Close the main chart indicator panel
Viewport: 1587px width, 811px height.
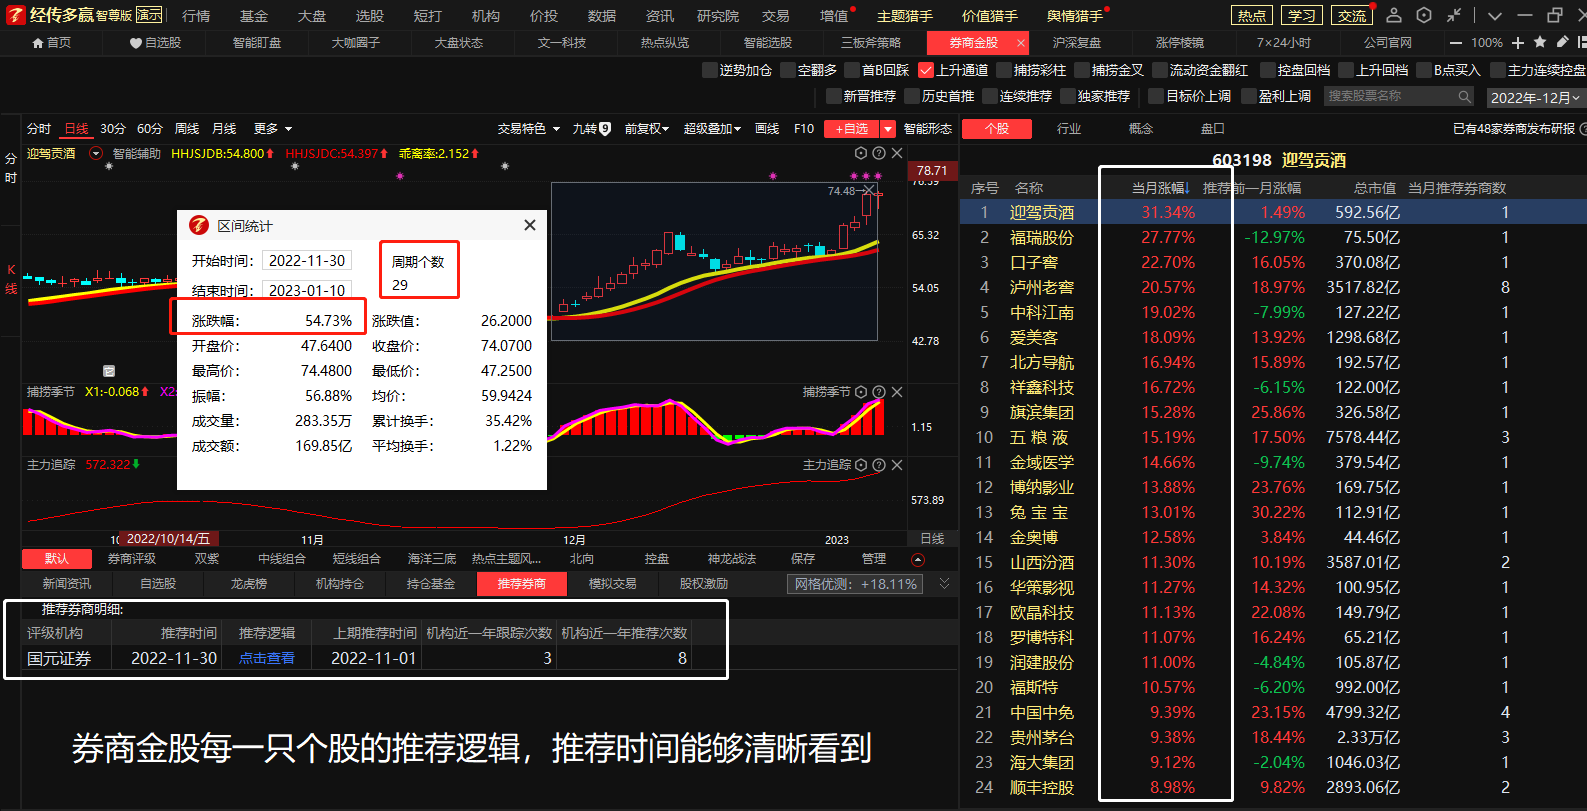pos(897,153)
